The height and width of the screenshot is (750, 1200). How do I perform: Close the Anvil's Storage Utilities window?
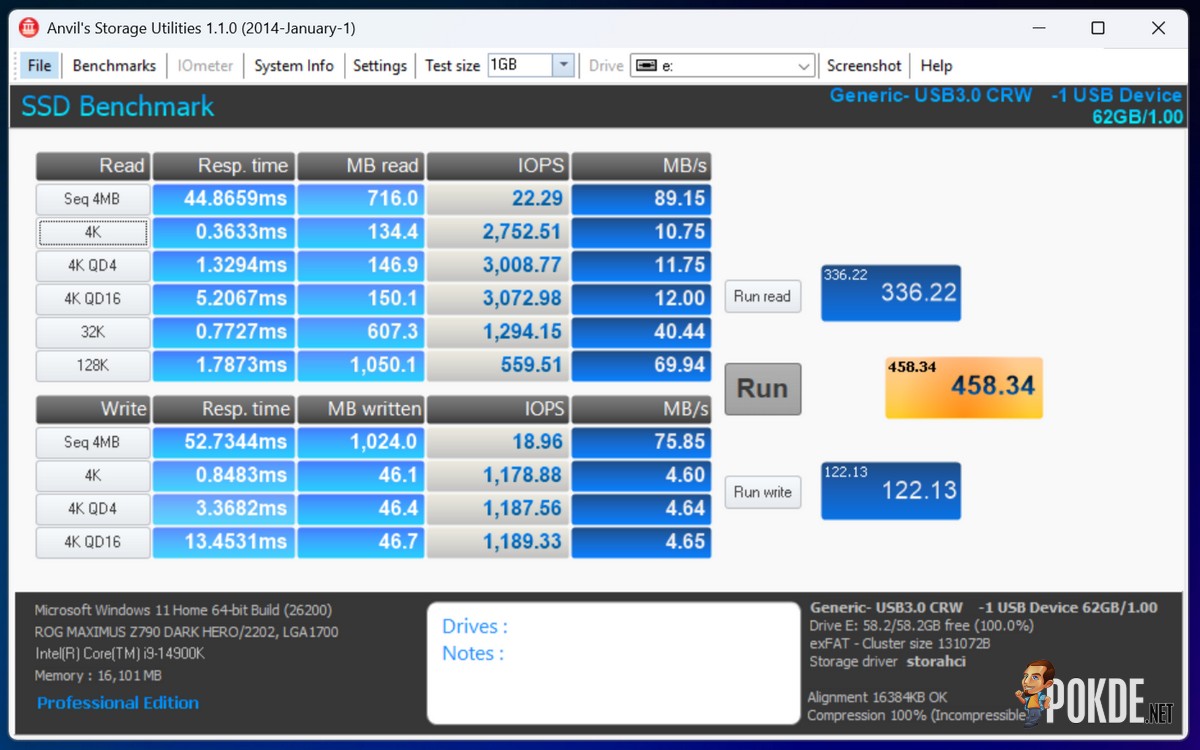coord(1158,28)
